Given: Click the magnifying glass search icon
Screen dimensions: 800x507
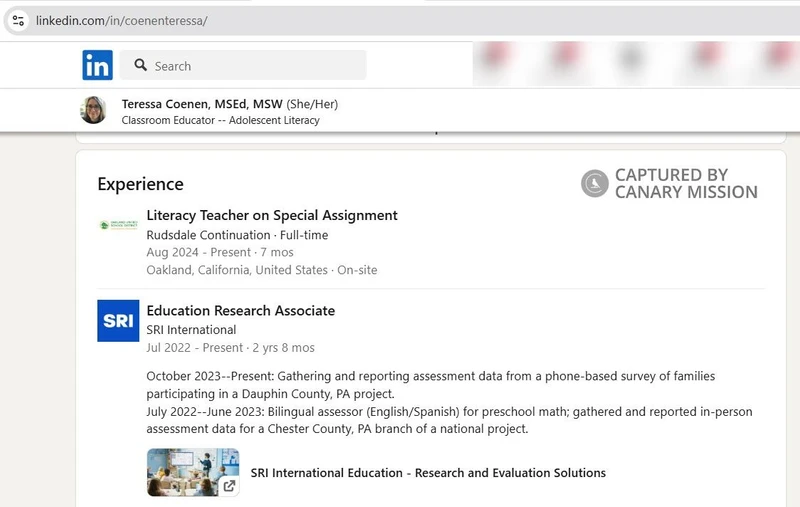Looking at the screenshot, I should [x=139, y=66].
